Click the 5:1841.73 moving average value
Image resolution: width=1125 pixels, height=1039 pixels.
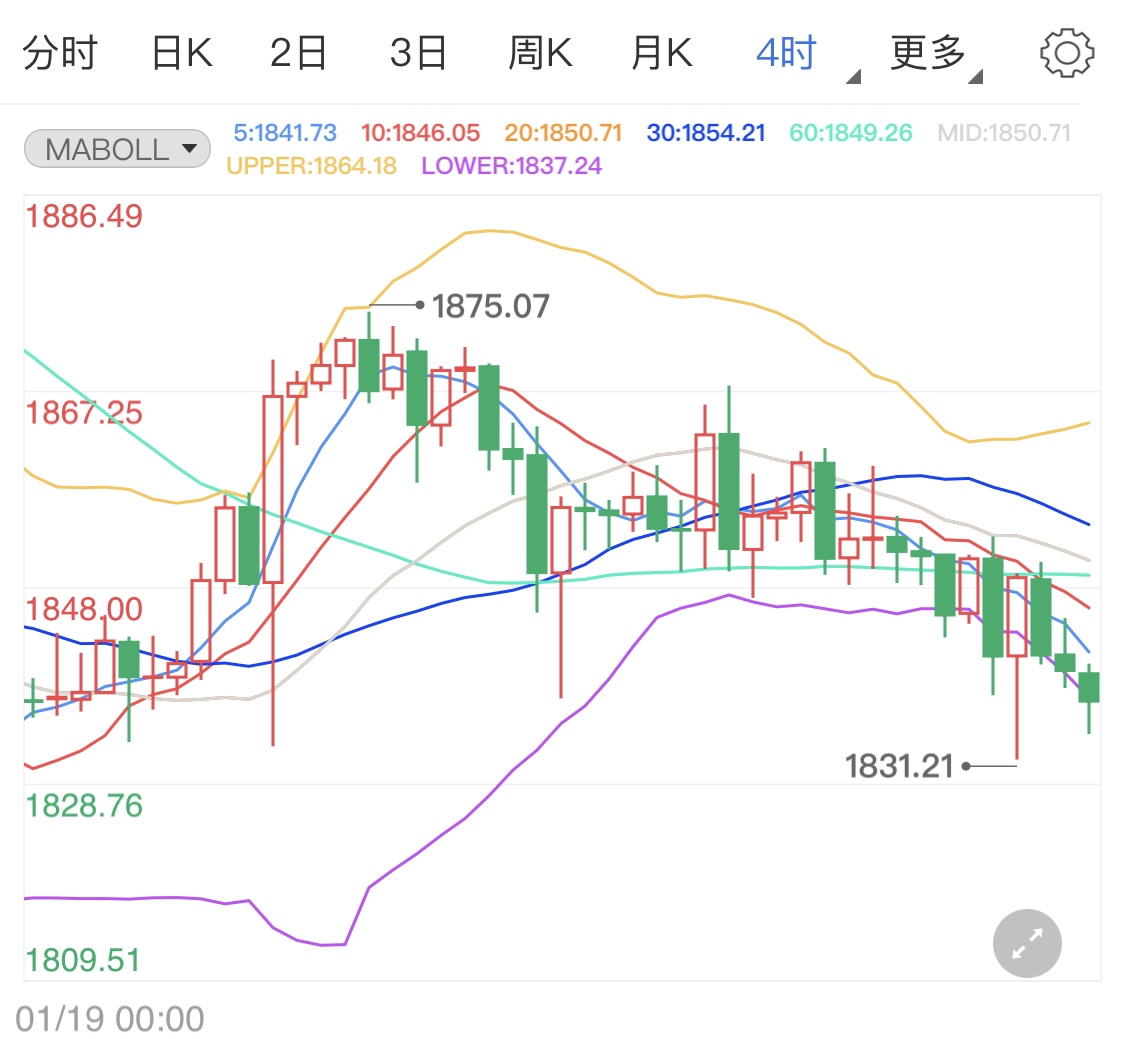(285, 133)
